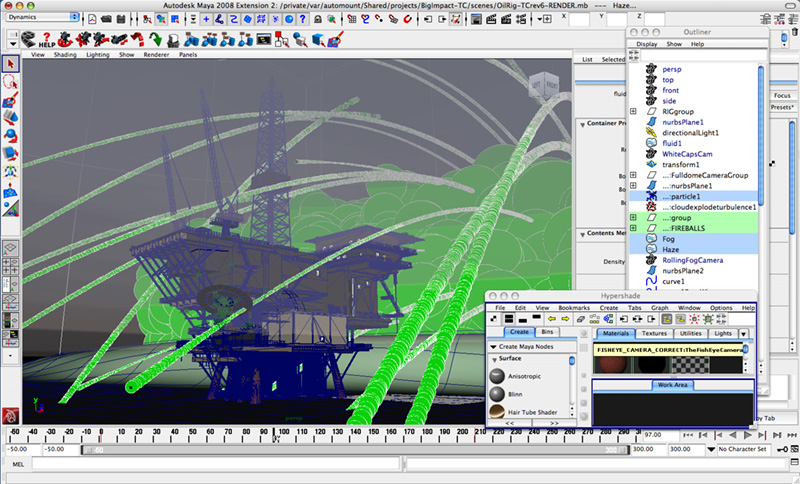The width and height of the screenshot is (800, 484).
Task: Toggle the blue question mark selection mask
Action: [303, 19]
